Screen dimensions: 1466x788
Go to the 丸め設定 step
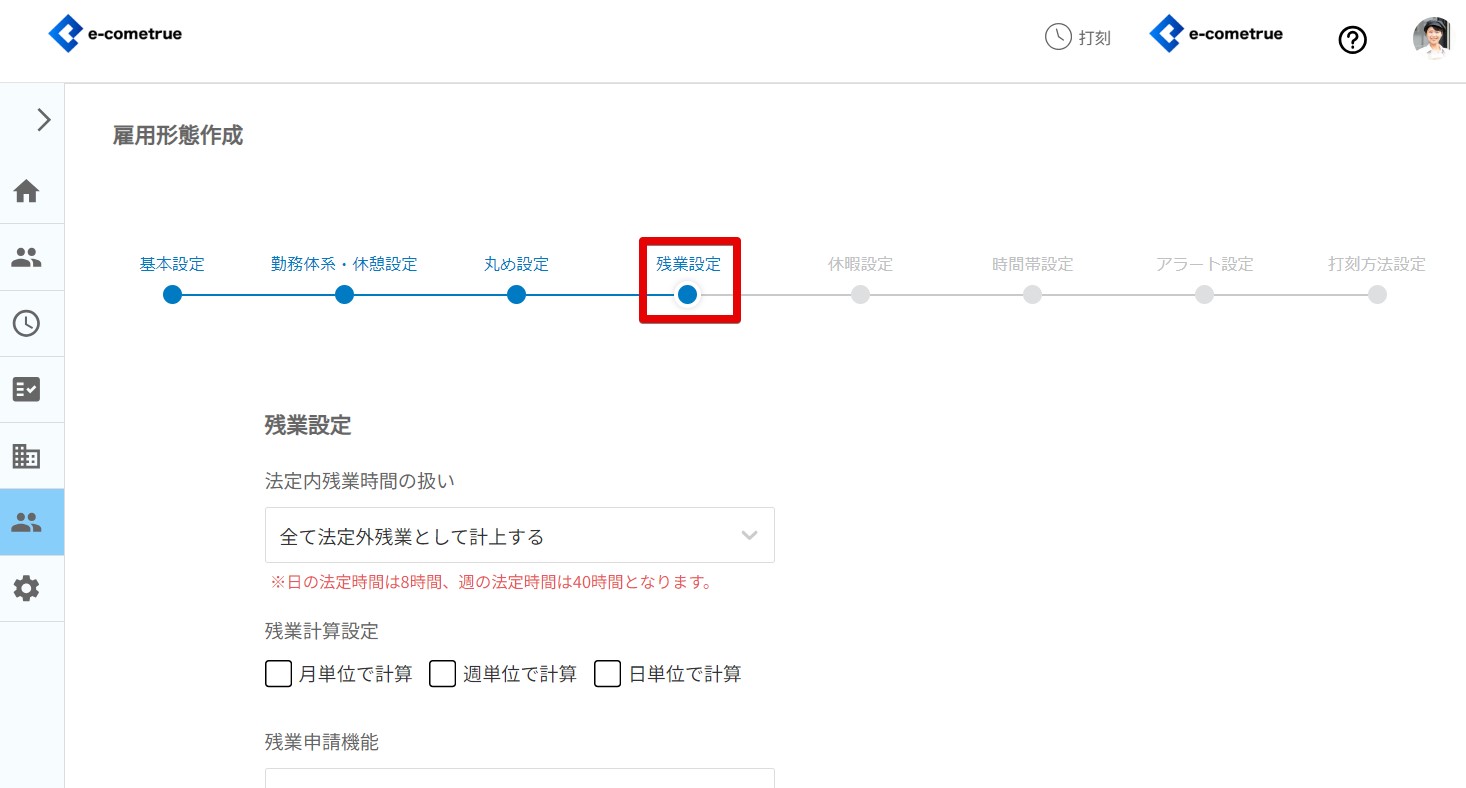coord(516,265)
